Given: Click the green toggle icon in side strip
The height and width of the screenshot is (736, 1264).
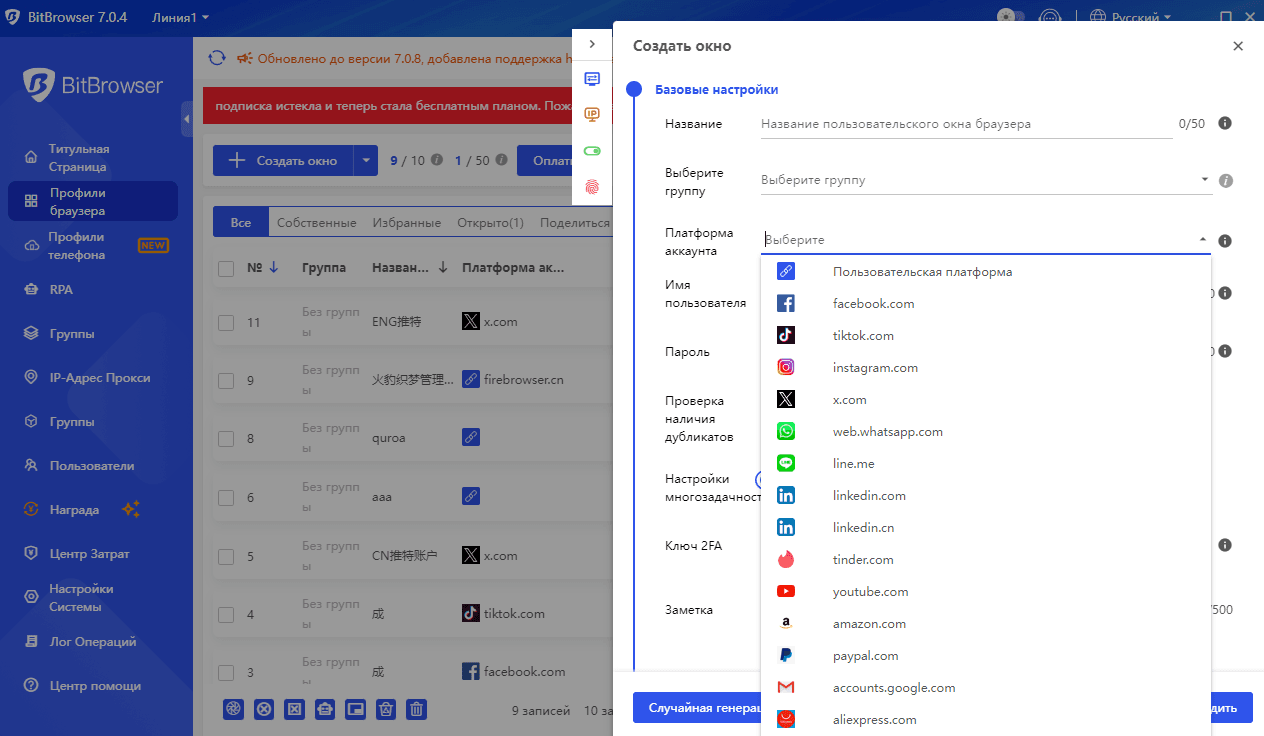Looking at the screenshot, I should [x=592, y=150].
